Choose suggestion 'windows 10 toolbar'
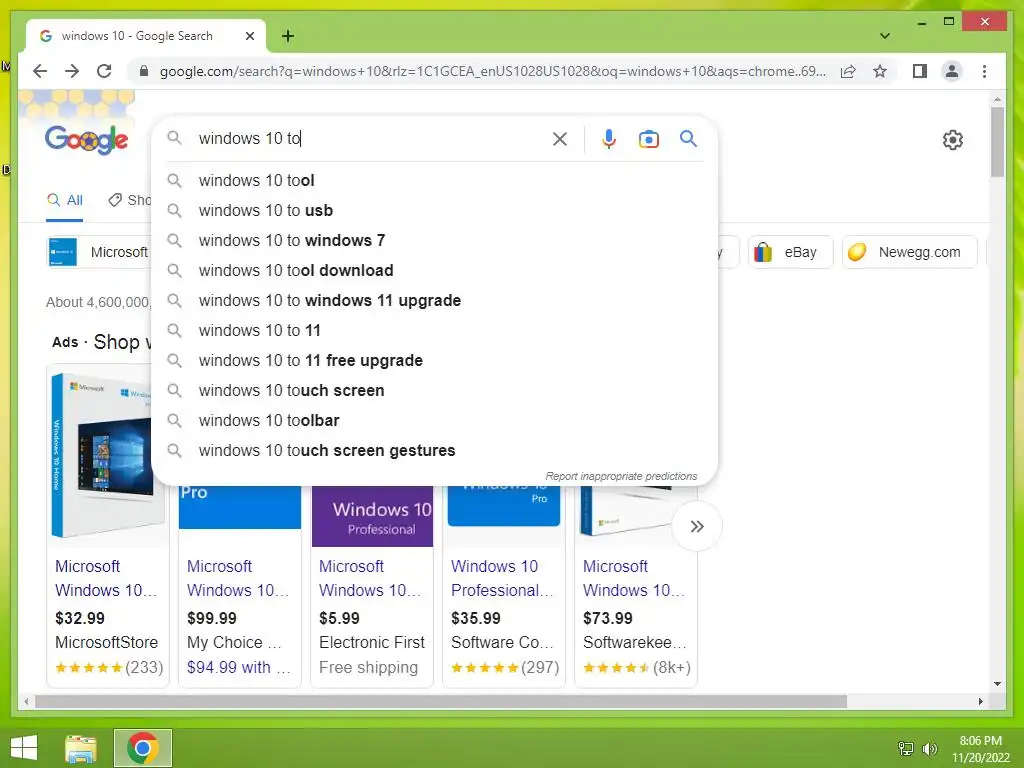The width and height of the screenshot is (1024, 768). pyautogui.click(x=434, y=421)
